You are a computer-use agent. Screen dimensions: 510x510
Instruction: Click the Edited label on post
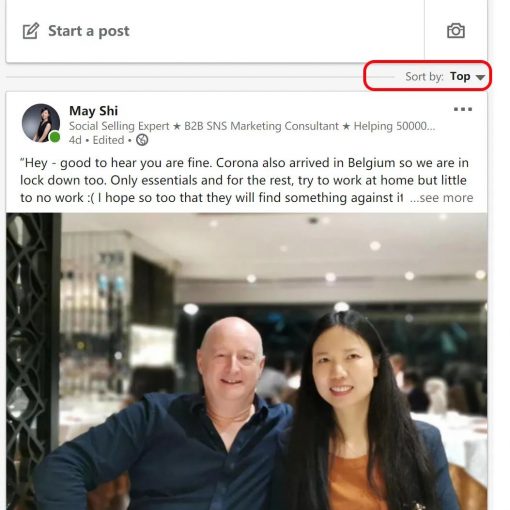click(108, 140)
